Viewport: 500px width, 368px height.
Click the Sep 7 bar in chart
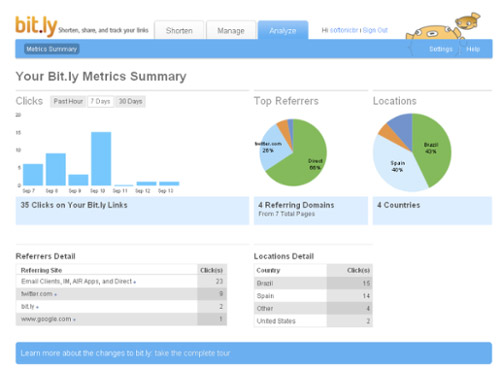(33, 174)
